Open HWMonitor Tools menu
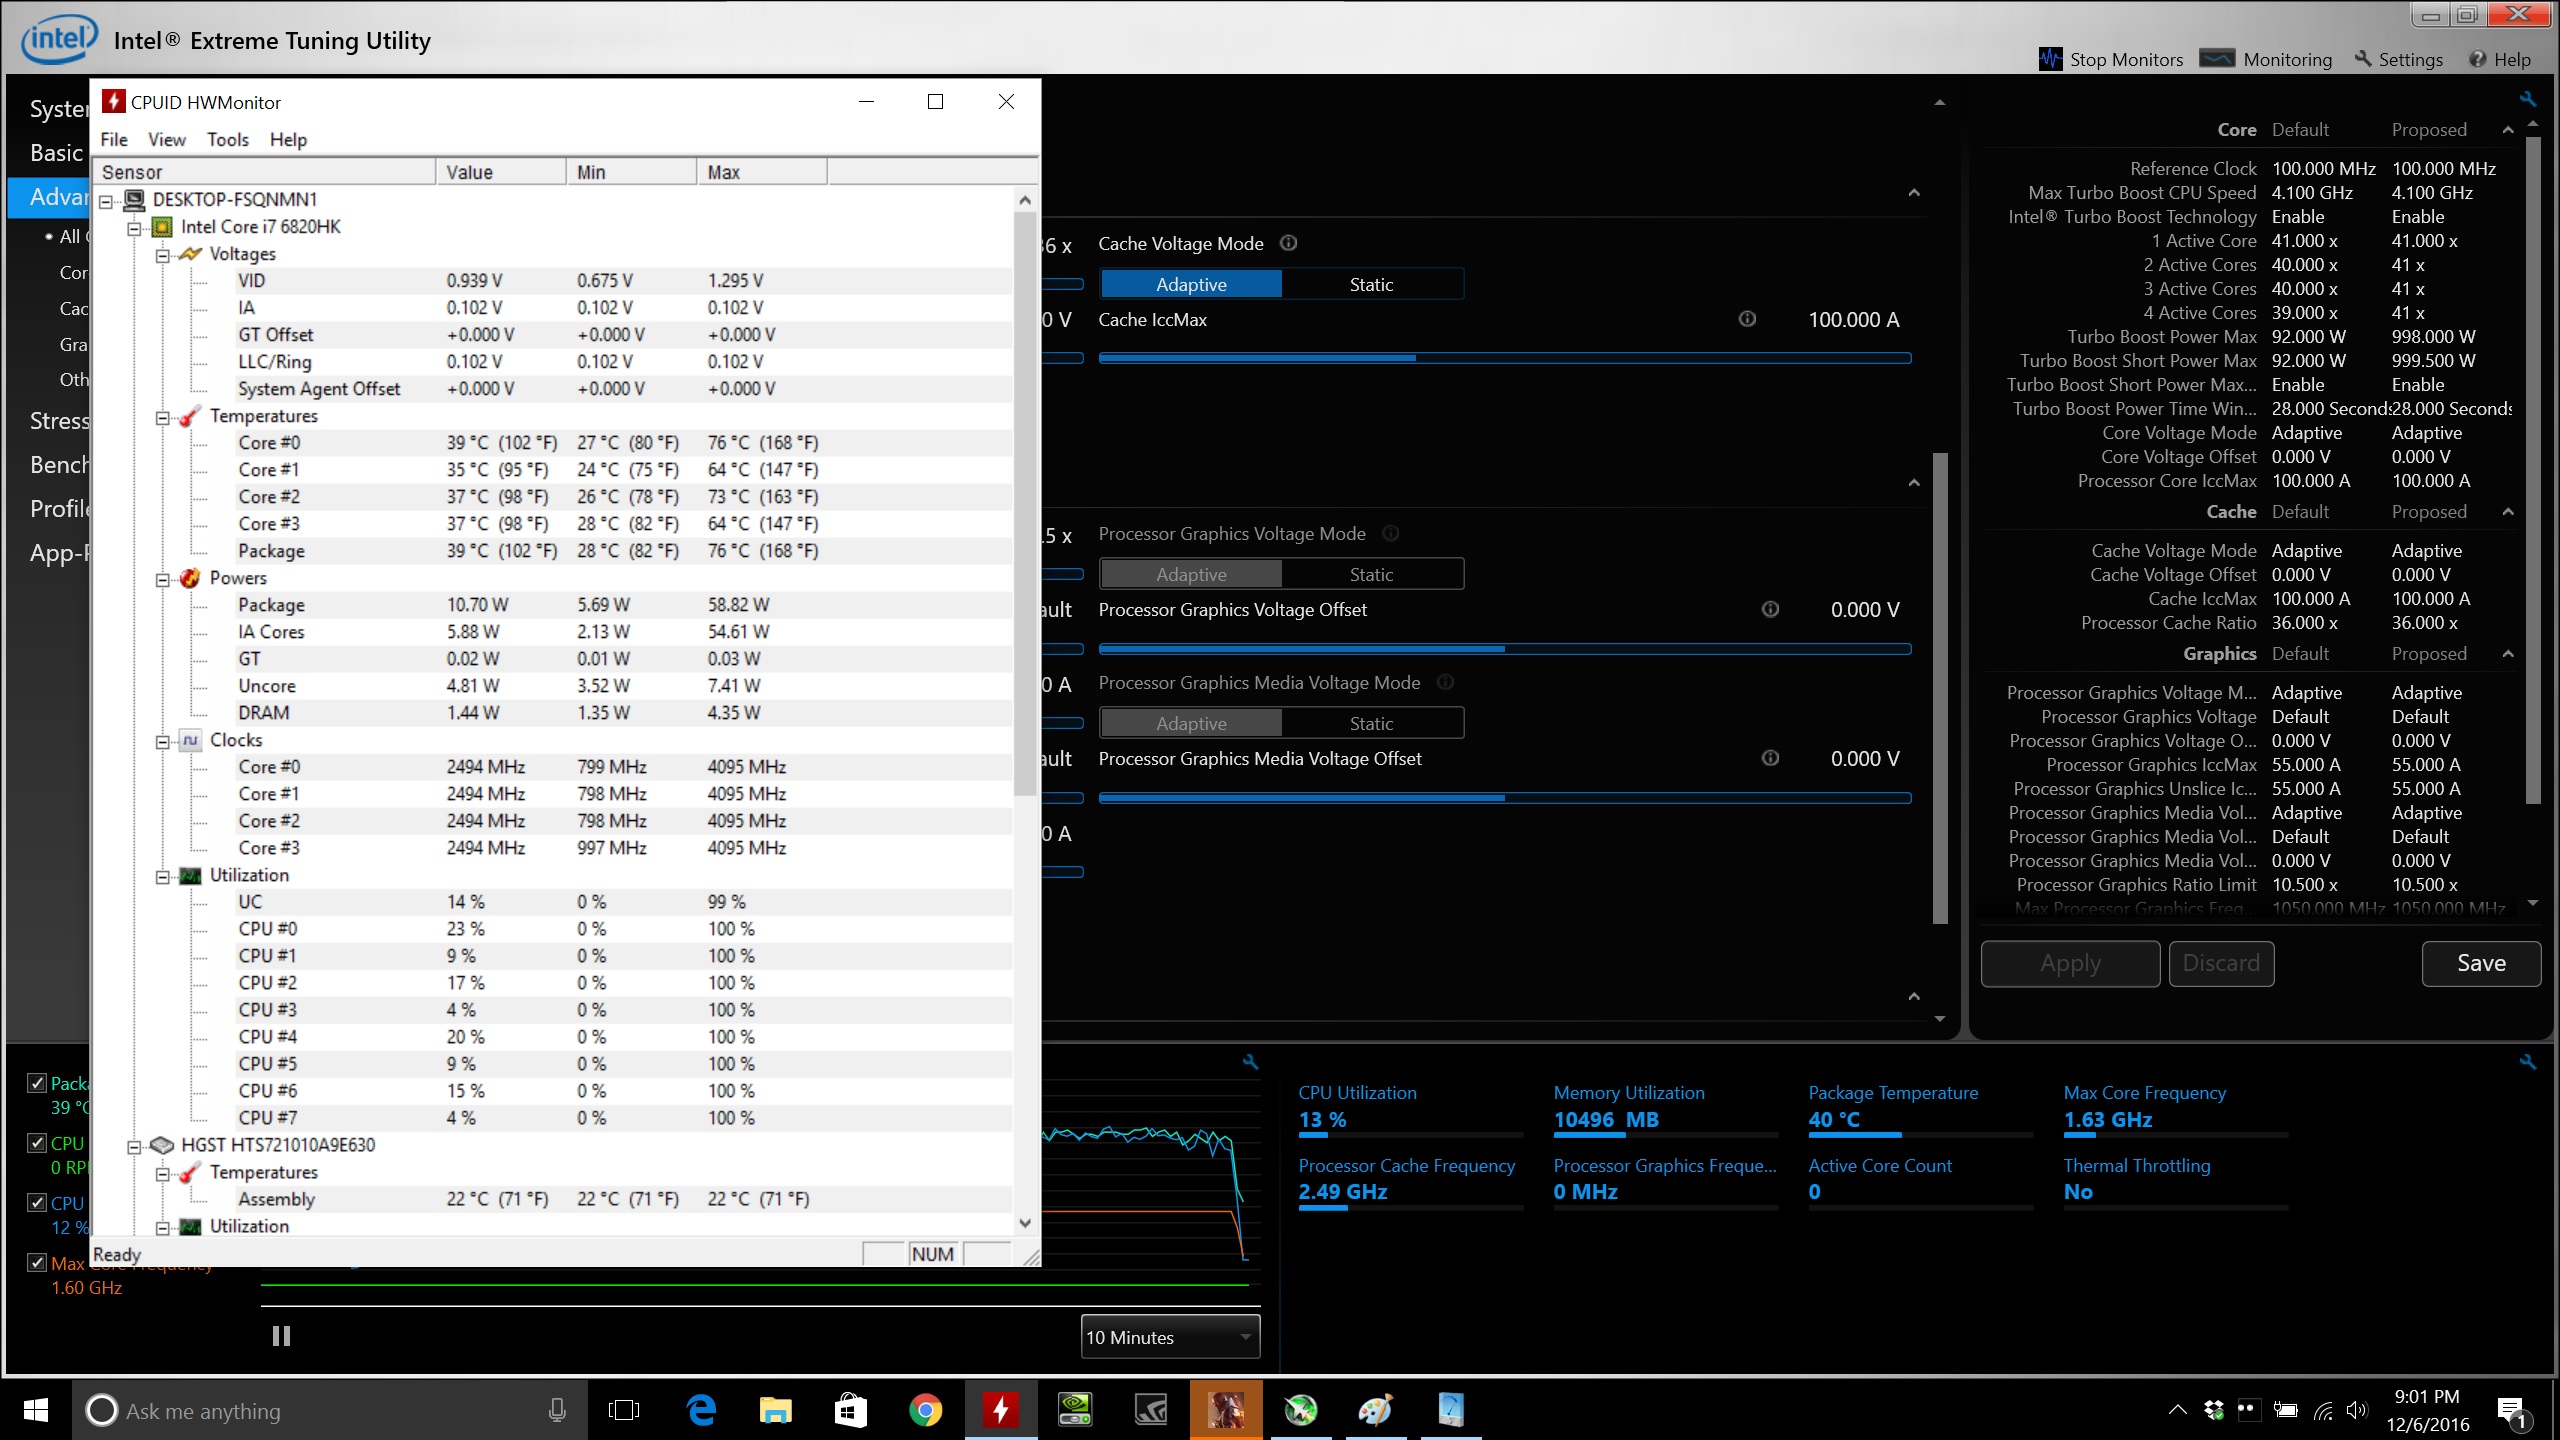 click(x=228, y=139)
